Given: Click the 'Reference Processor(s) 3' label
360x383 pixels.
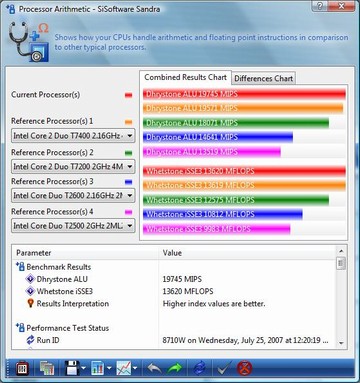Looking at the screenshot, I should [52, 182].
